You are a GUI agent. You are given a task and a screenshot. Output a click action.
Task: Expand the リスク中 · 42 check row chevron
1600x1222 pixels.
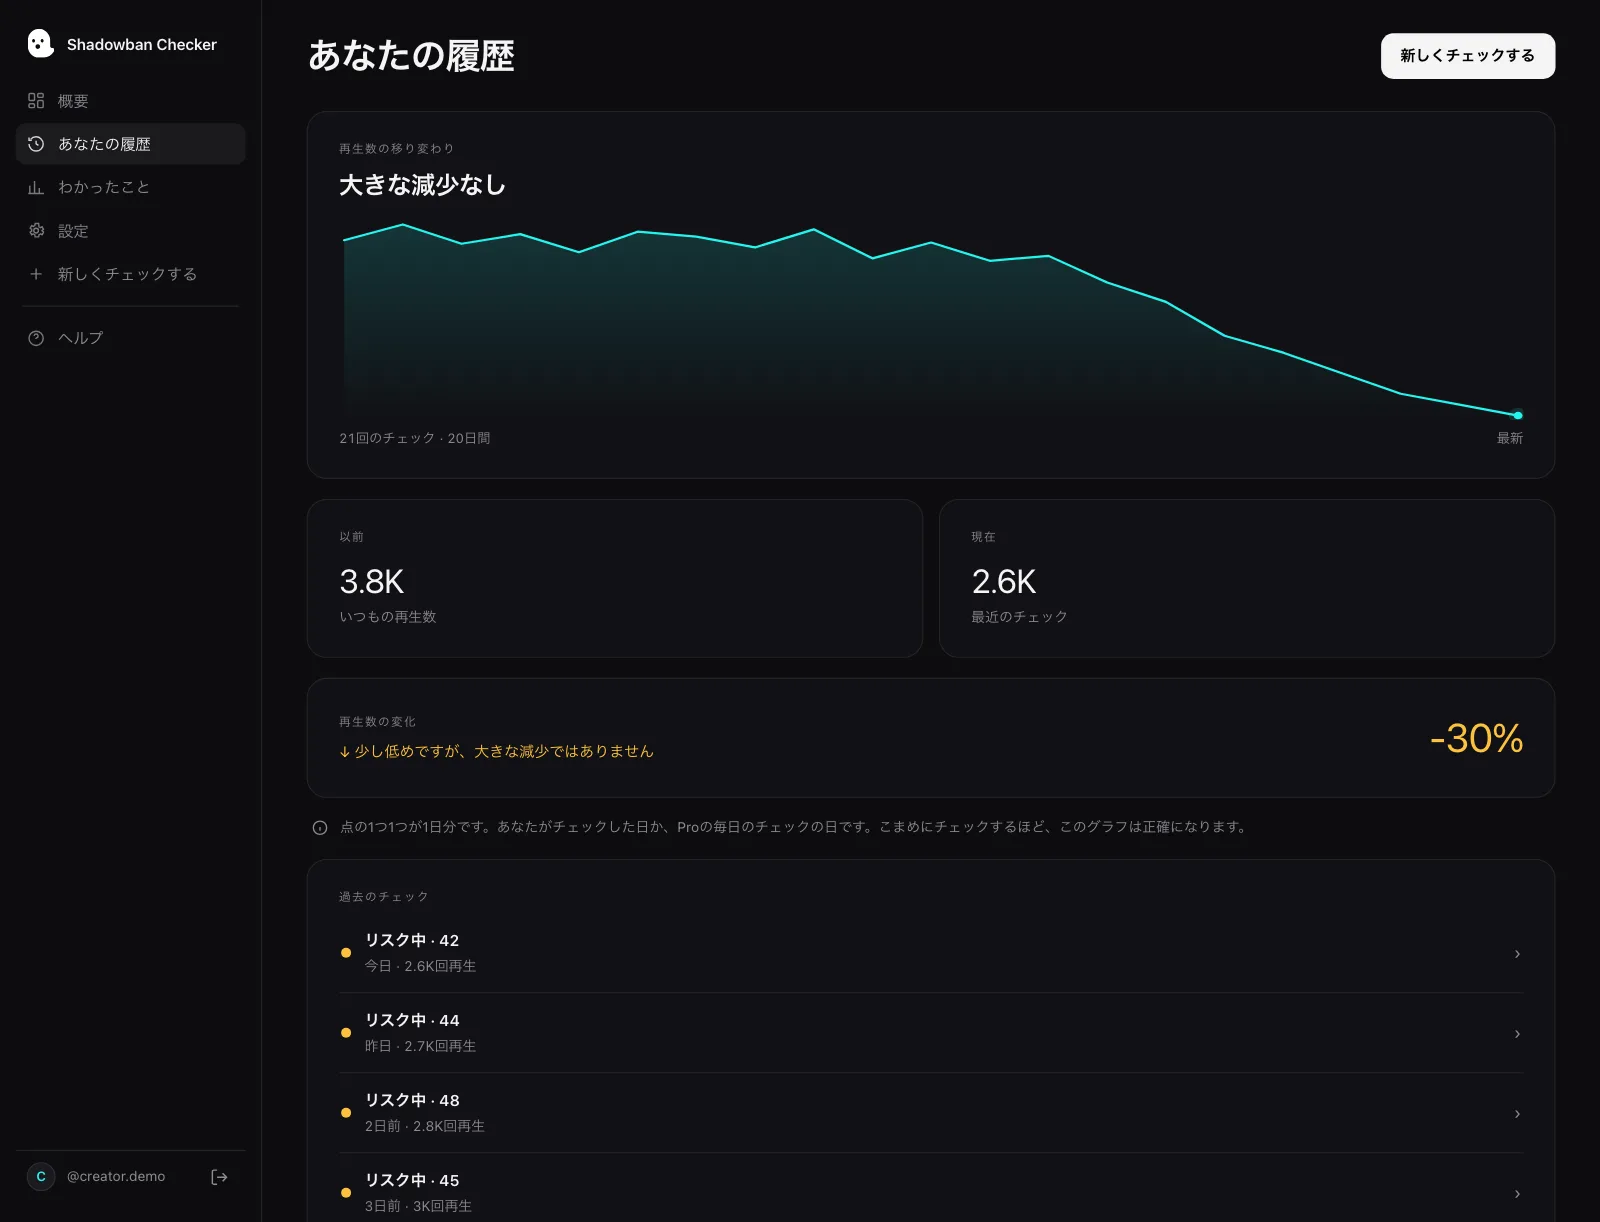click(x=1517, y=954)
